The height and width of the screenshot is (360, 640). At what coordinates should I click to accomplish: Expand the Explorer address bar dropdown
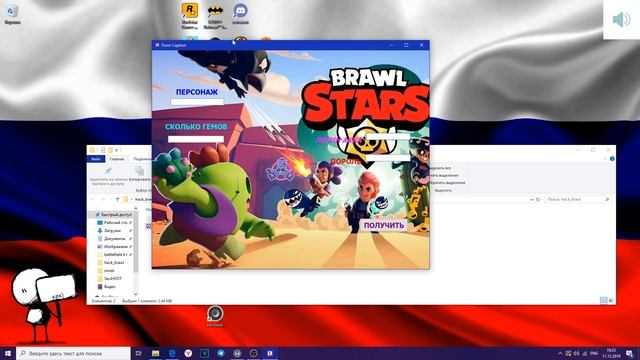[532, 199]
